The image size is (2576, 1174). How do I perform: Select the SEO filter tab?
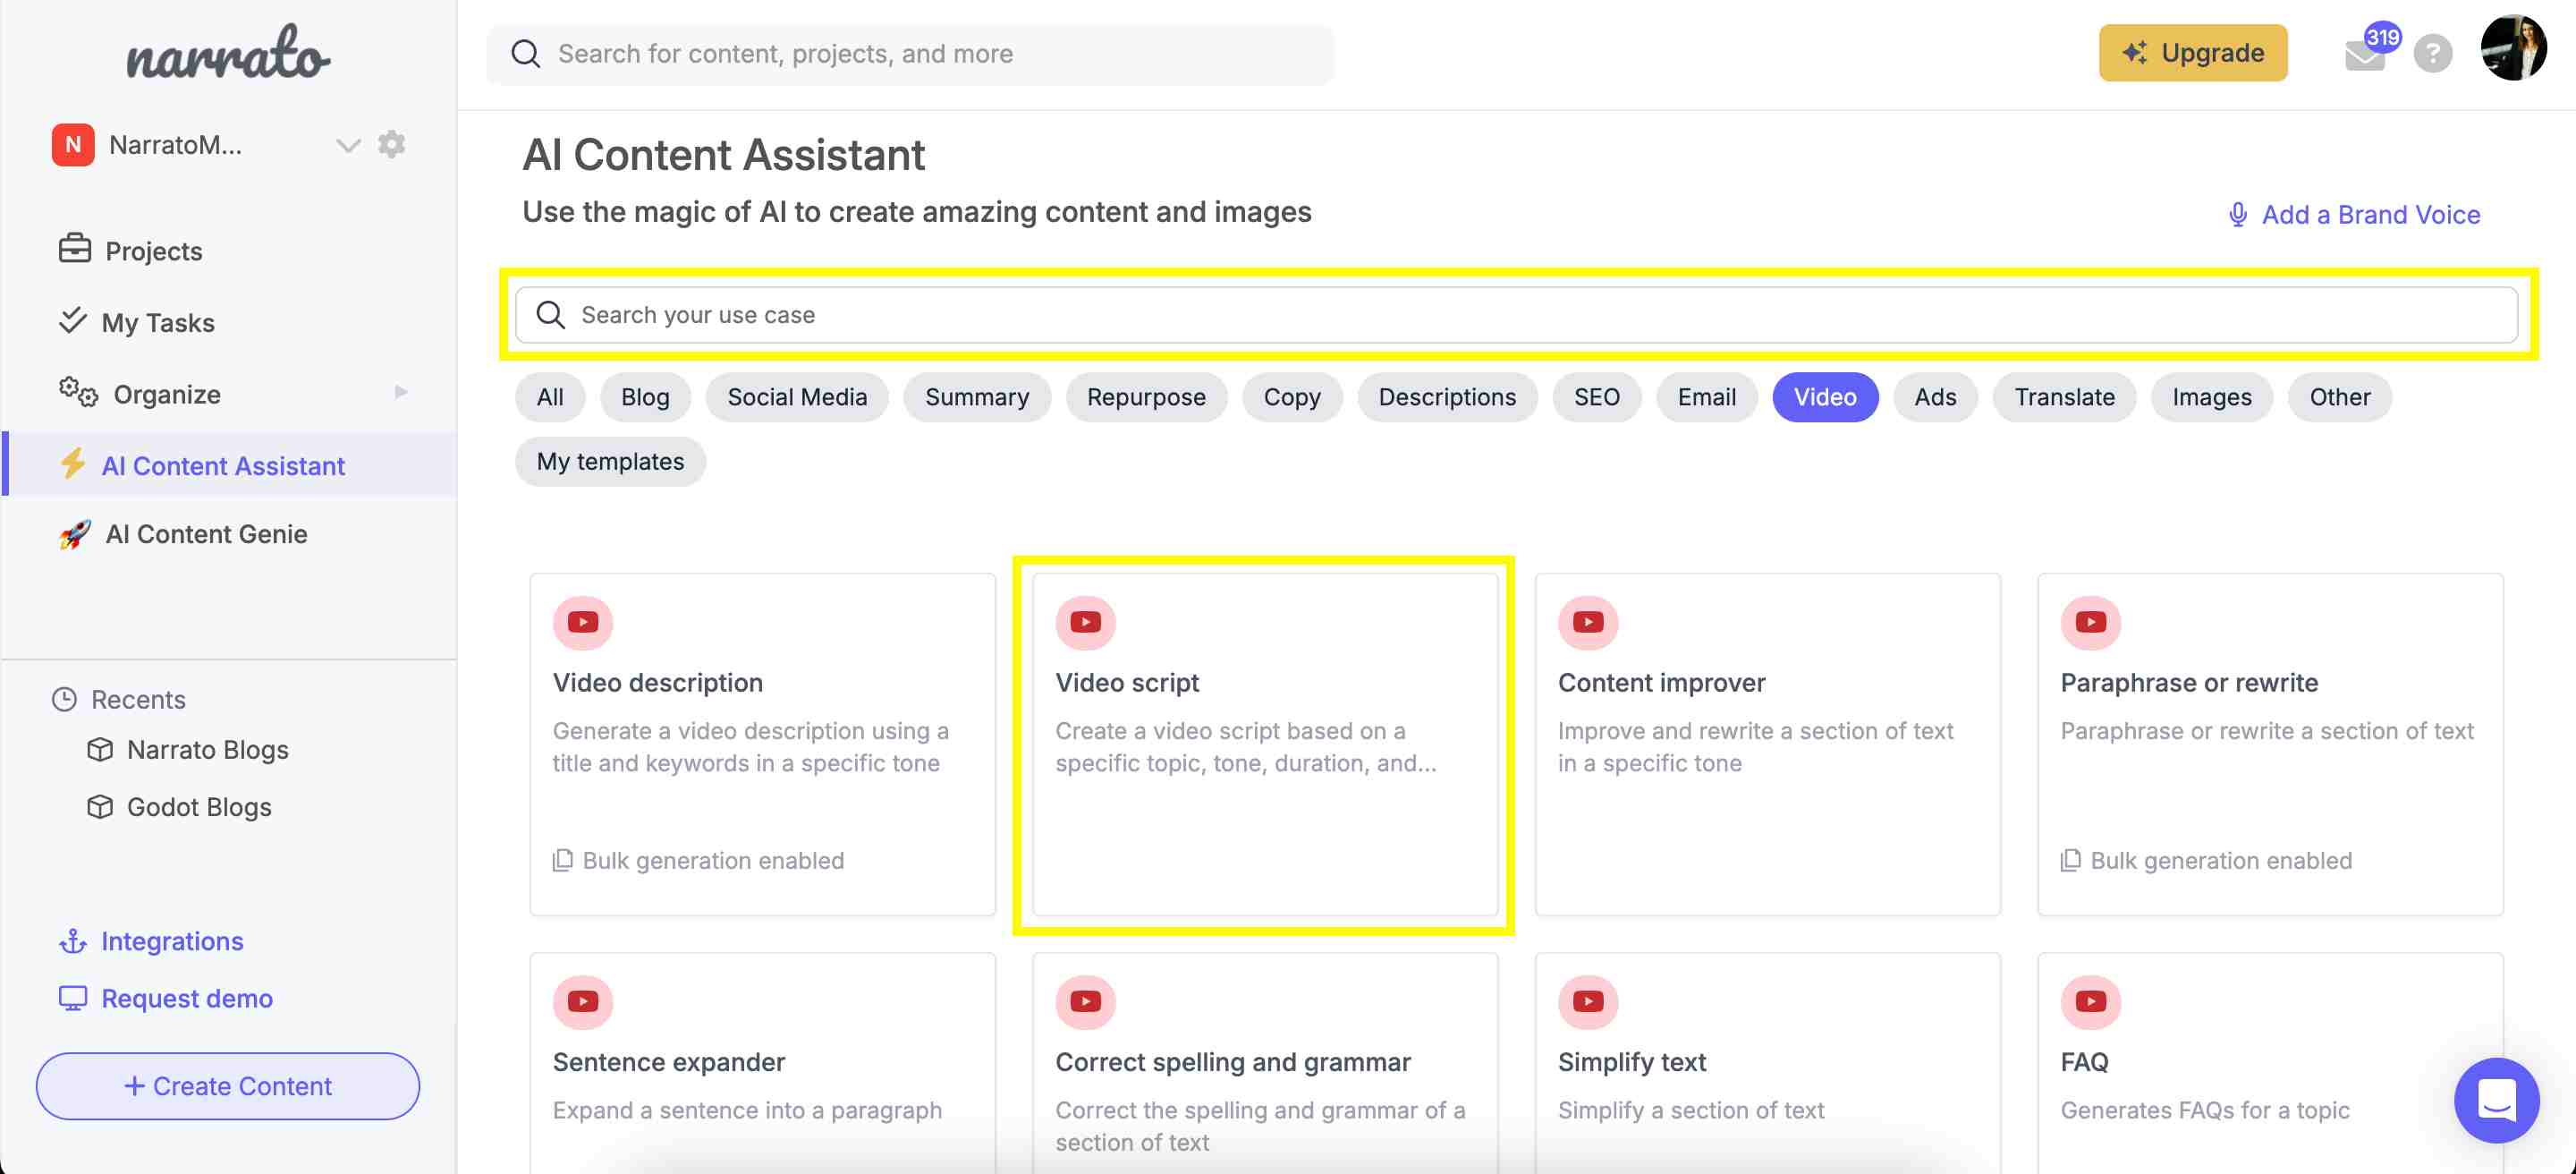pyautogui.click(x=1597, y=397)
